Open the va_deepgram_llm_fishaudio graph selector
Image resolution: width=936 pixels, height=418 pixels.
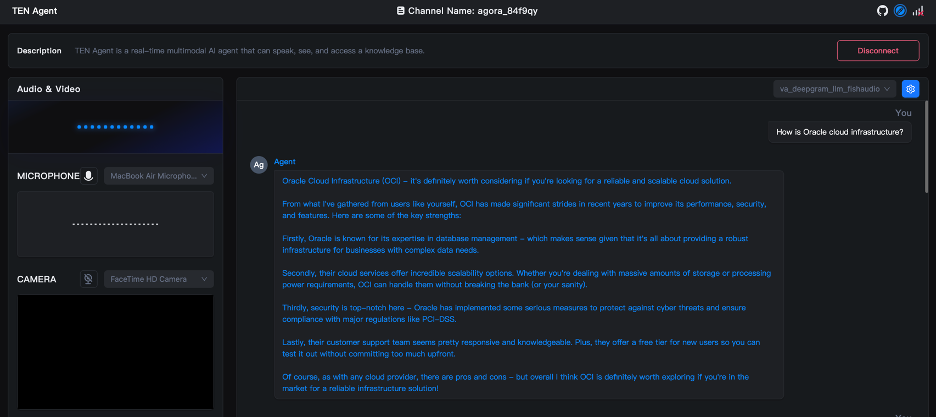(x=835, y=89)
